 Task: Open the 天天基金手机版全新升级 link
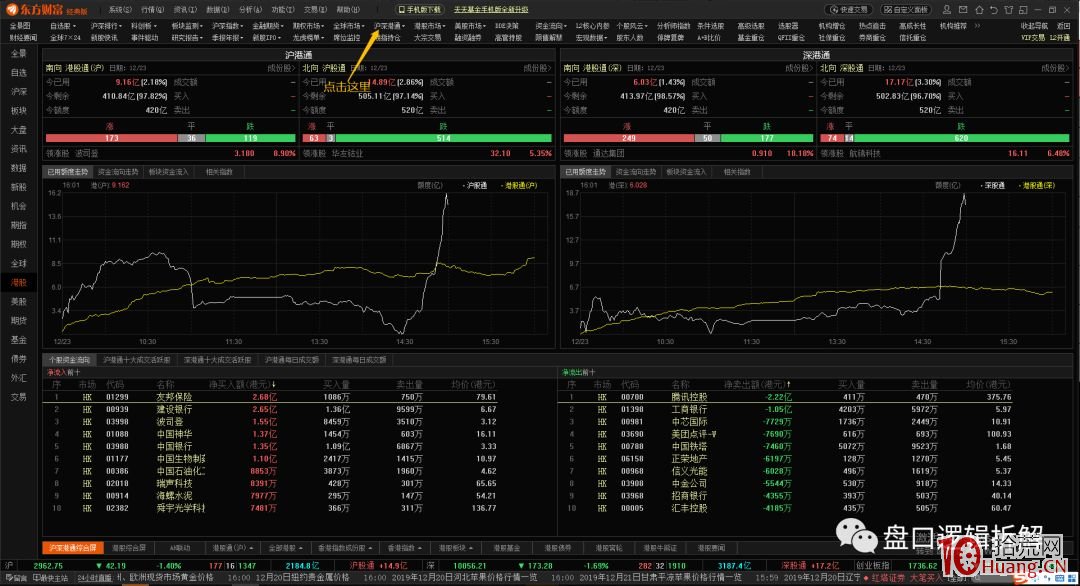click(x=491, y=10)
